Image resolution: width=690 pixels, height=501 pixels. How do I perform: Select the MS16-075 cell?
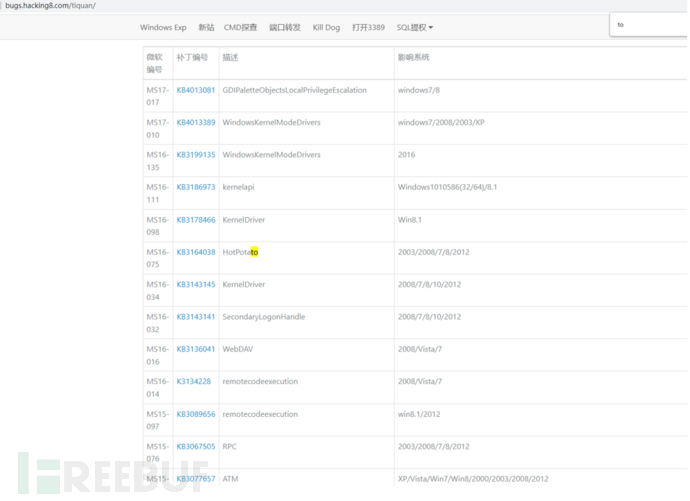[x=158, y=258]
